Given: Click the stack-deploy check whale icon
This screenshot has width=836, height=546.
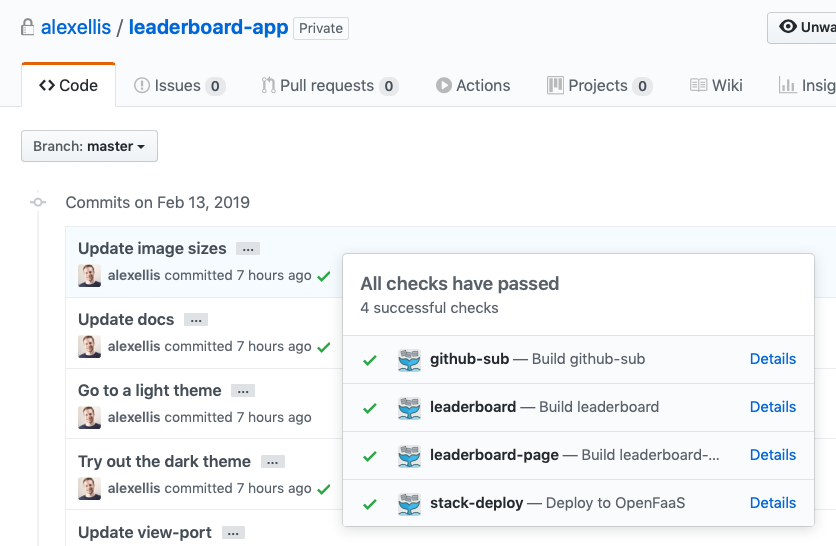Looking at the screenshot, I should pyautogui.click(x=408, y=504).
